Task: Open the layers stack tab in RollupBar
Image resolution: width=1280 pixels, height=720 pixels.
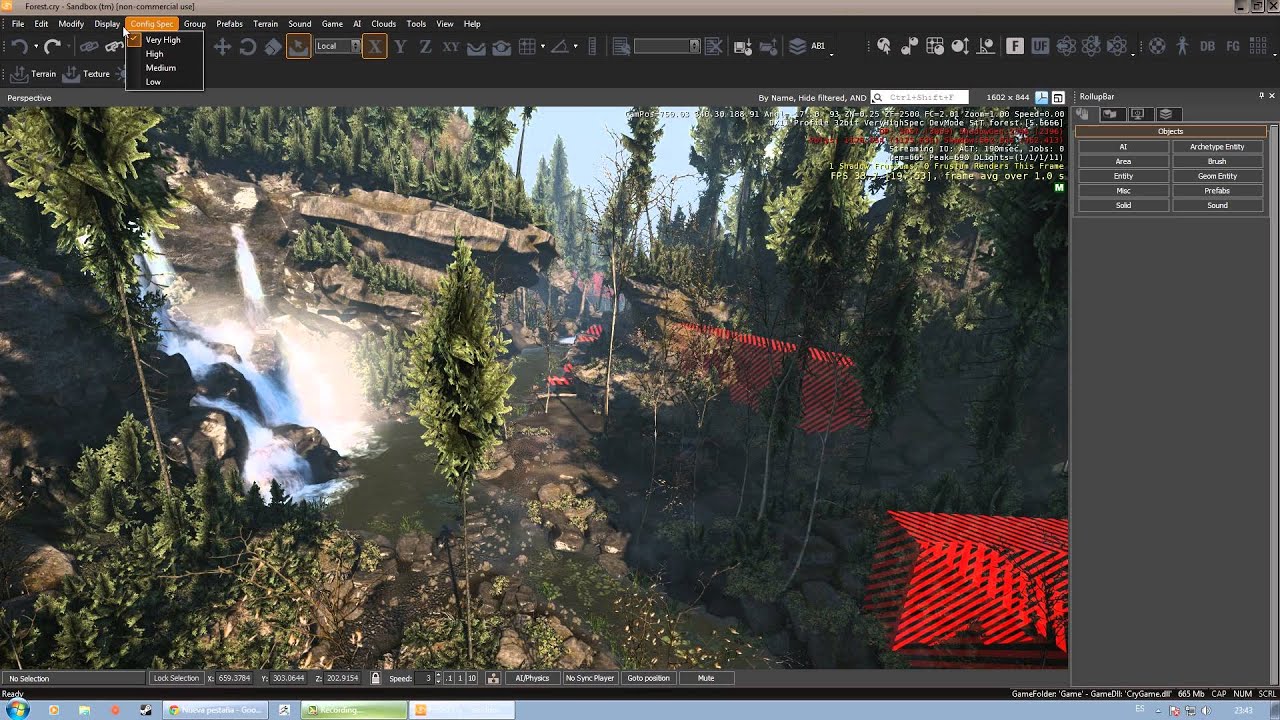Action: pos(1165,114)
